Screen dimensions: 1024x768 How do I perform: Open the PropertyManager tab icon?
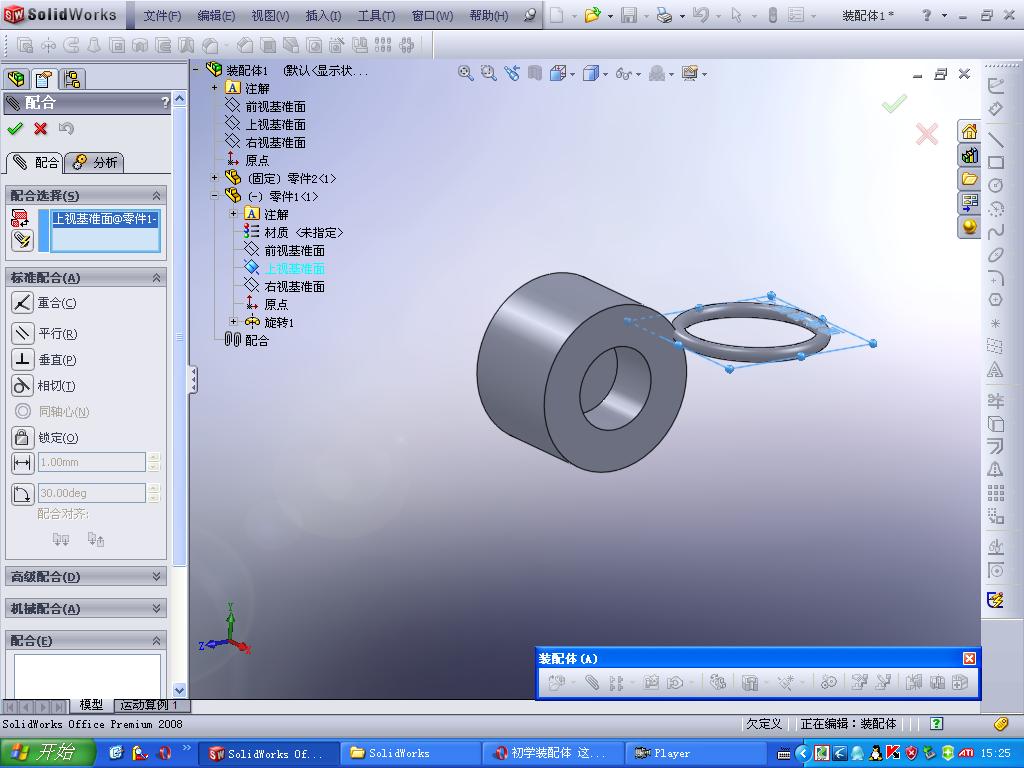44,79
